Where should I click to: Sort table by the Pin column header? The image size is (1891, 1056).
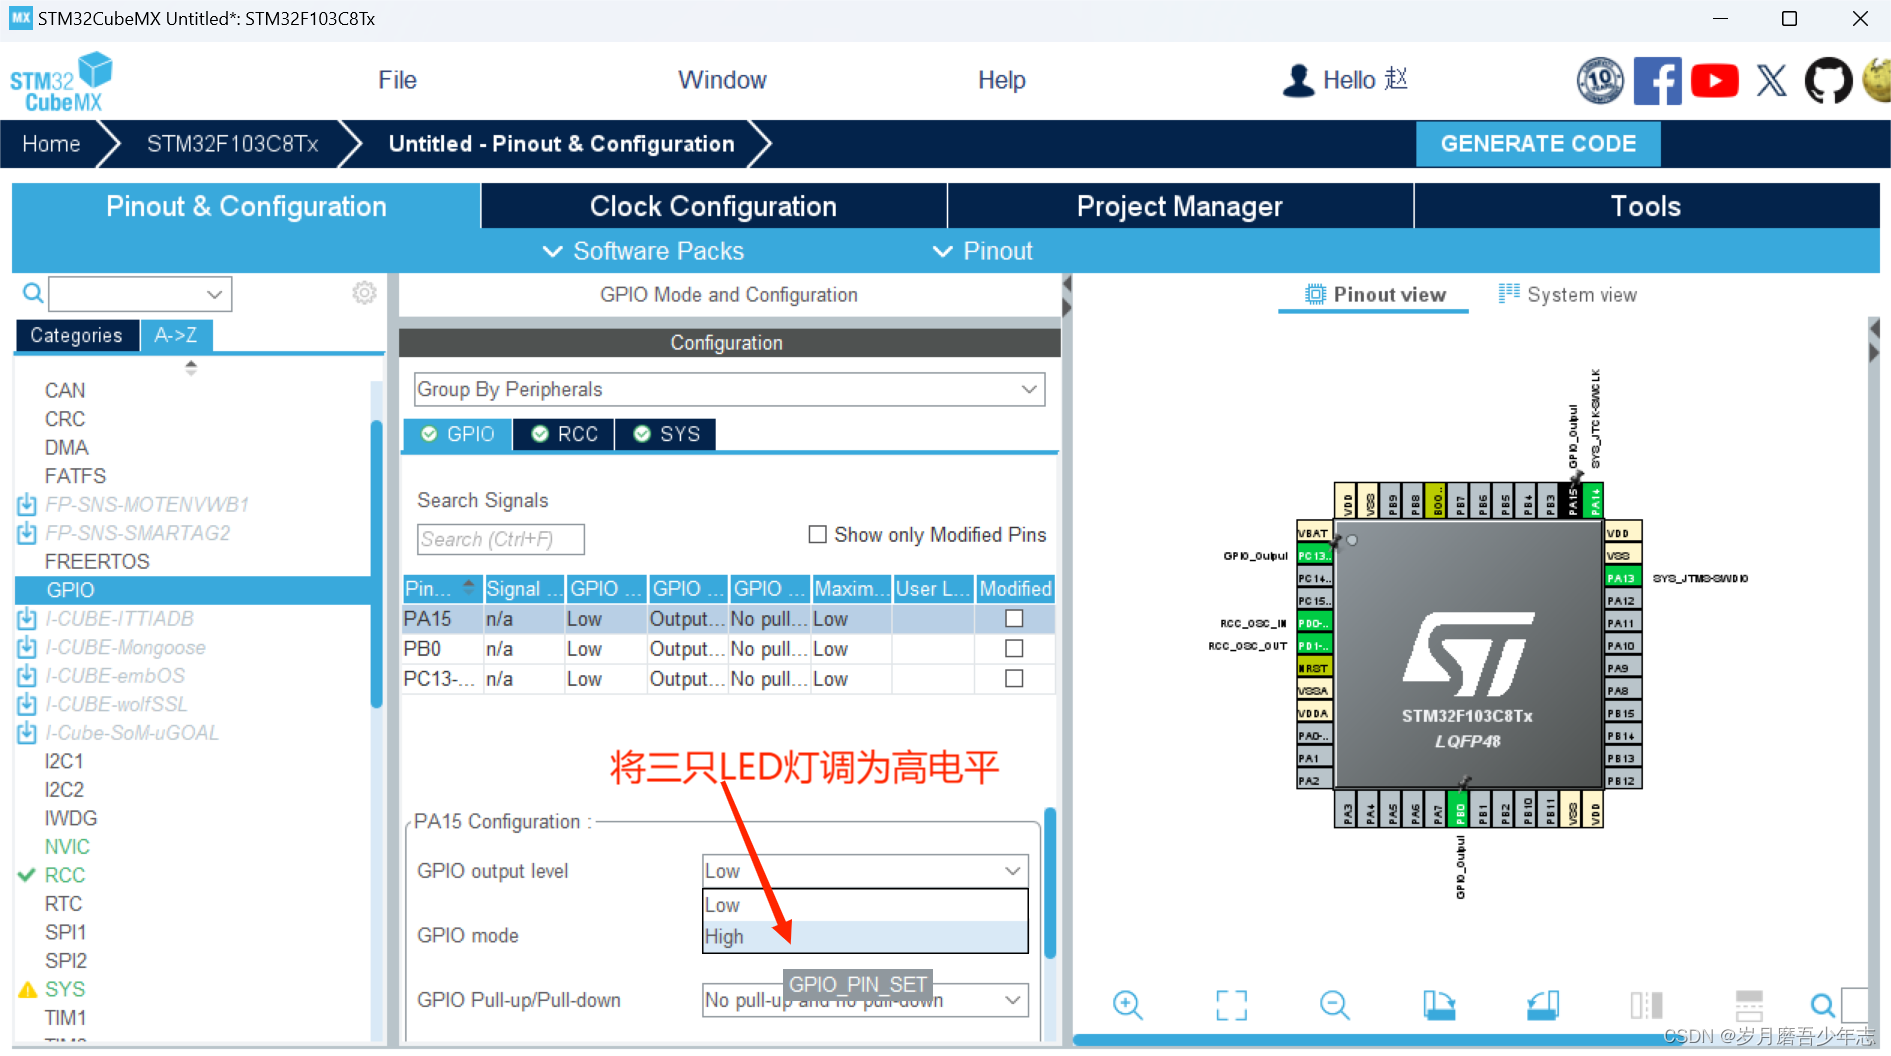pyautogui.click(x=441, y=589)
